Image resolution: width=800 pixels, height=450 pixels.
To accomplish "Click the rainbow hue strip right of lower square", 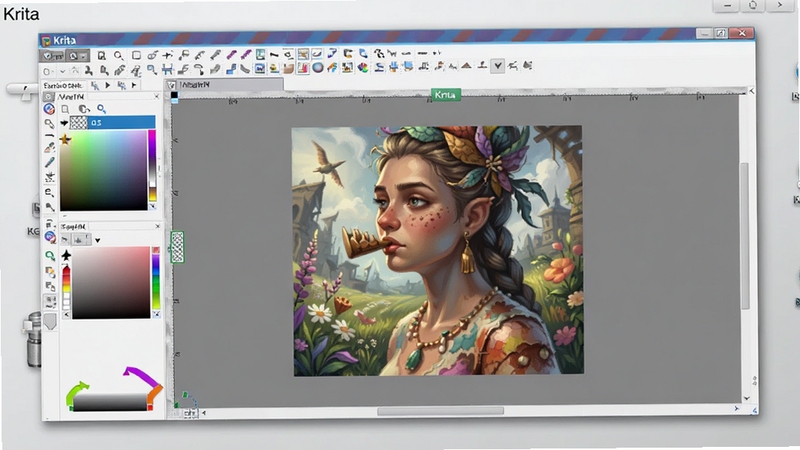I will pyautogui.click(x=156, y=279).
